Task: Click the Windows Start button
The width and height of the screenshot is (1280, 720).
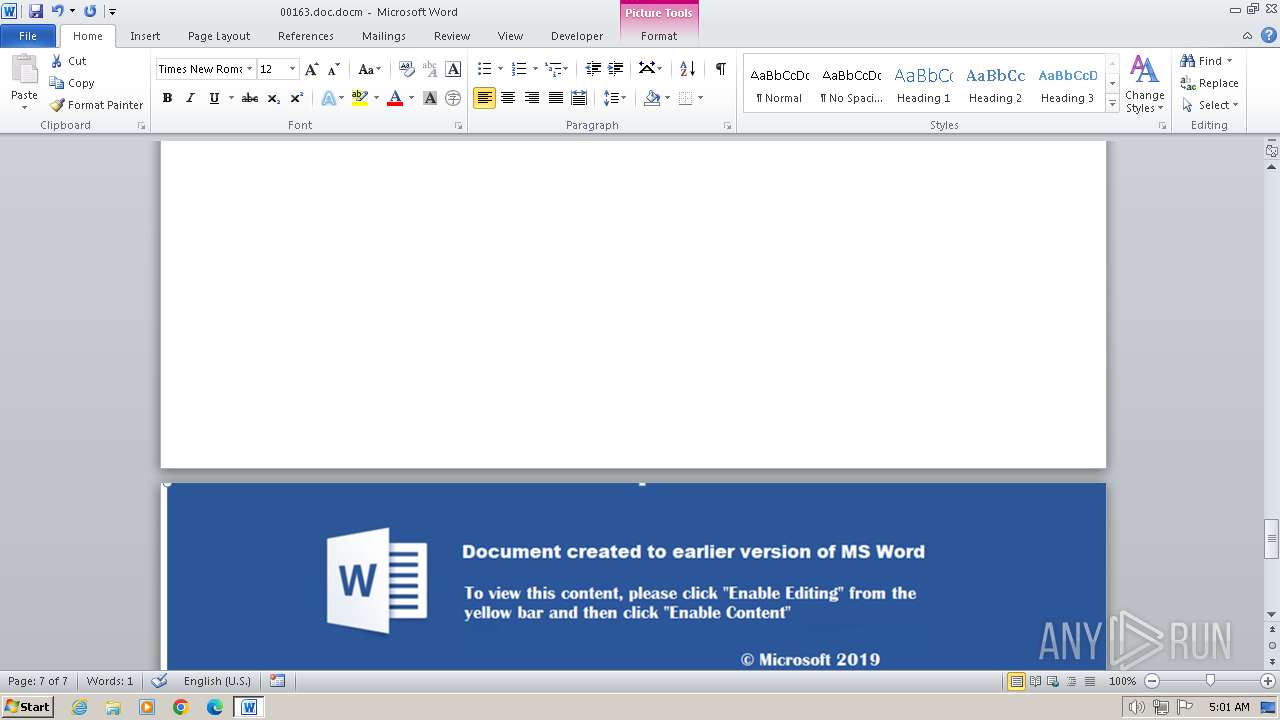Action: click(27, 707)
